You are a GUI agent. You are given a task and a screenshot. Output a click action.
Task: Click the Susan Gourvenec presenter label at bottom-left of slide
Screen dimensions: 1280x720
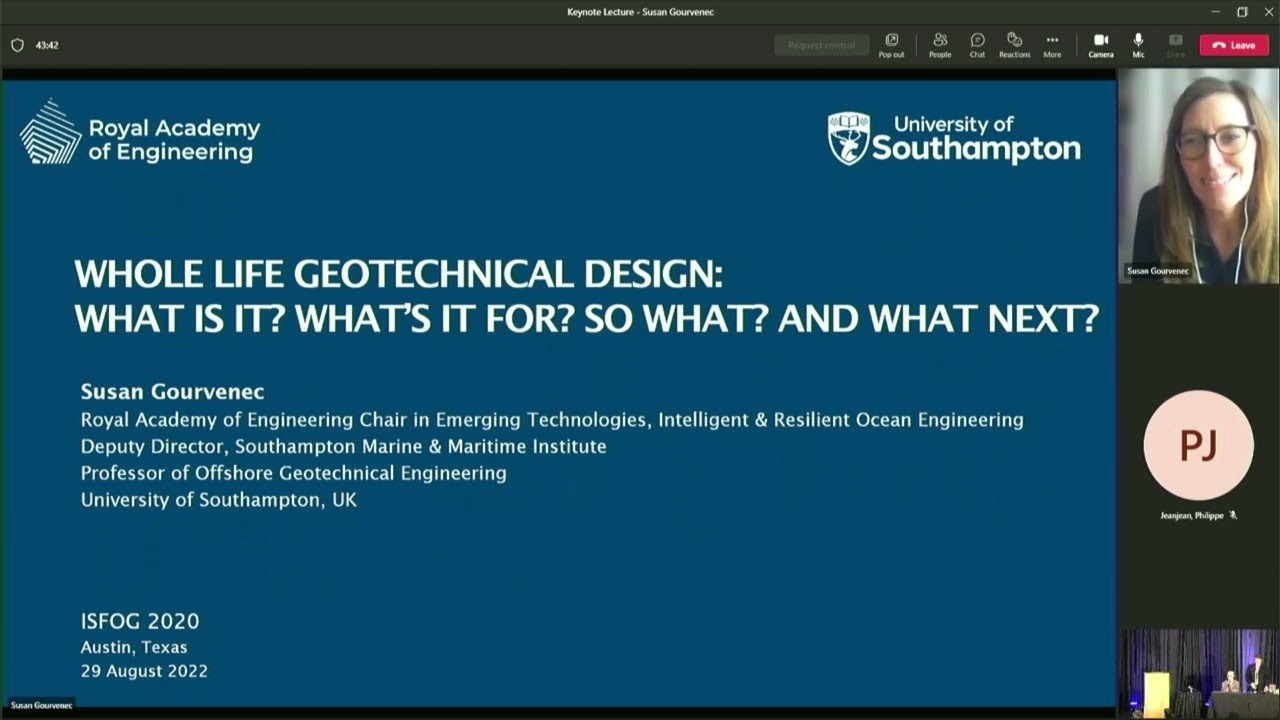coord(41,705)
